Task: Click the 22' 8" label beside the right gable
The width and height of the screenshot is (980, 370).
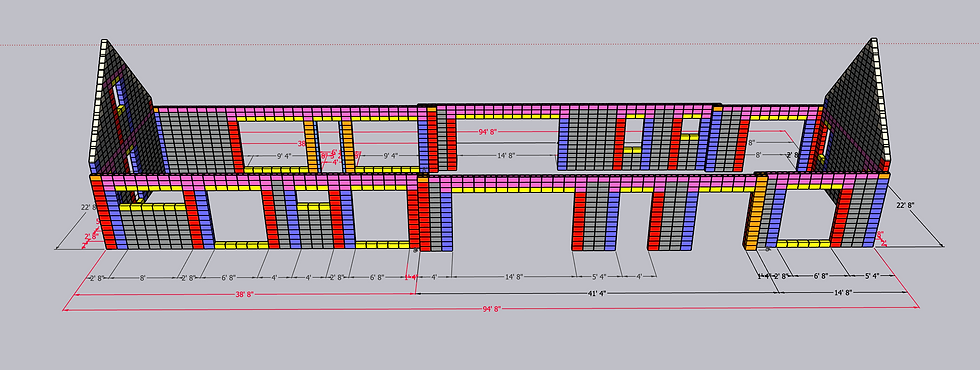Action: pos(904,204)
